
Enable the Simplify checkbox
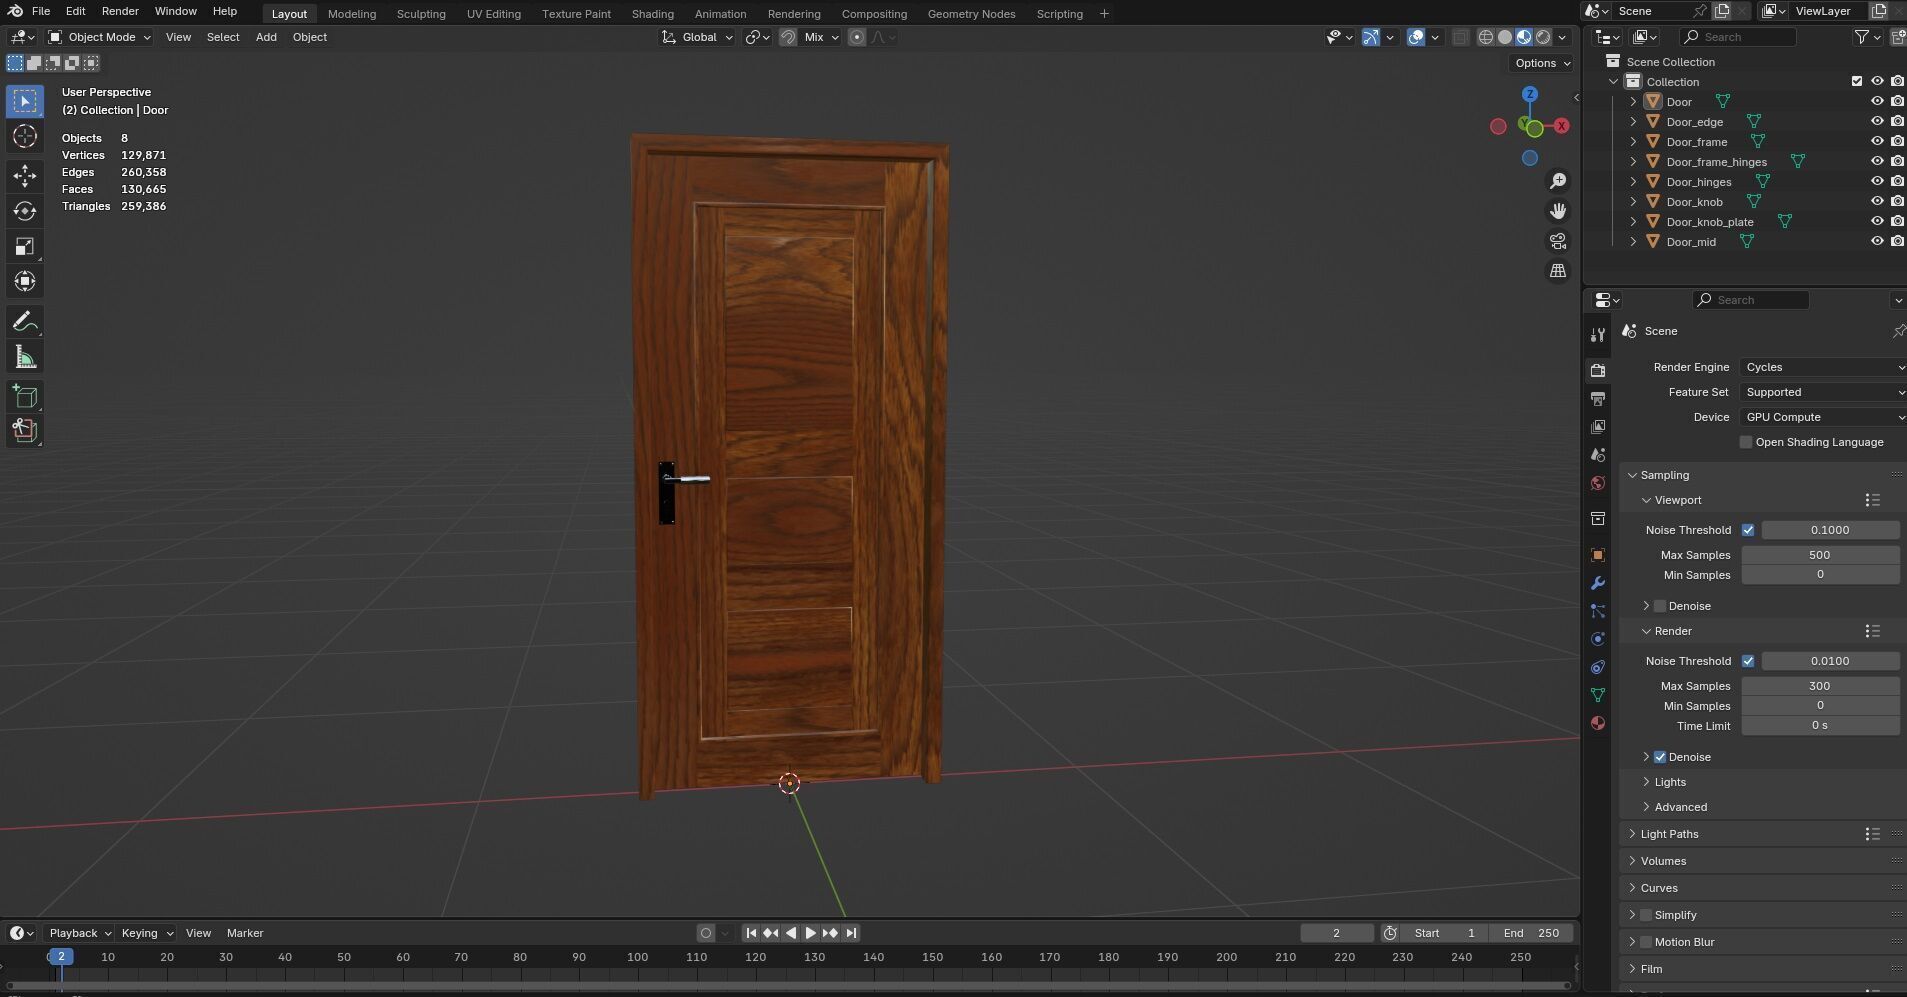tap(1646, 915)
